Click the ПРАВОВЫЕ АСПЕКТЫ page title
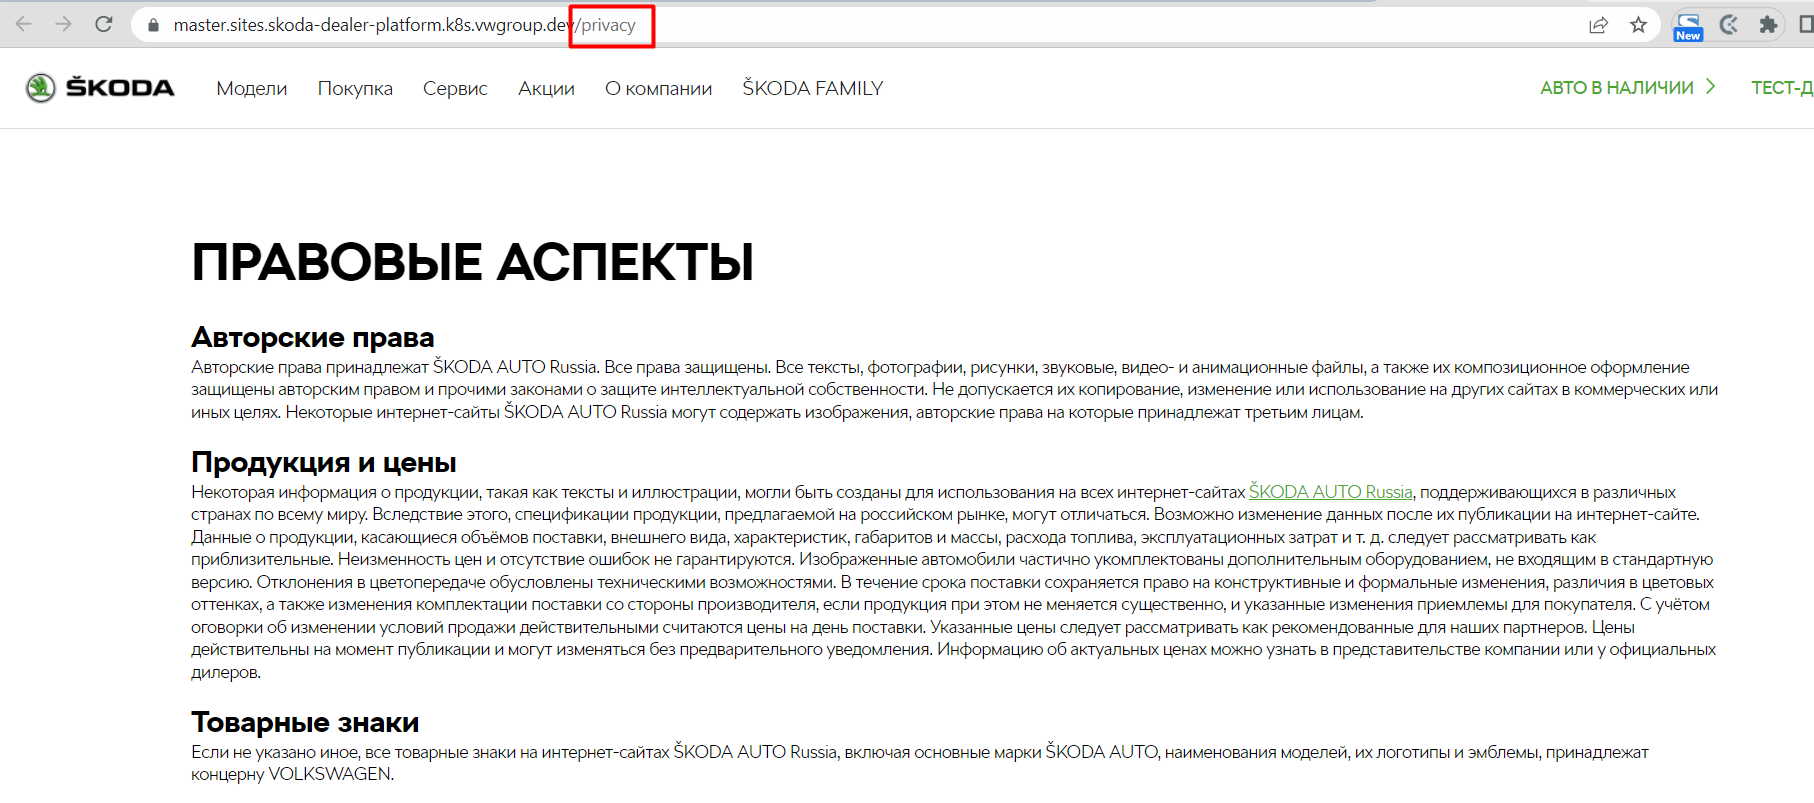 (472, 262)
